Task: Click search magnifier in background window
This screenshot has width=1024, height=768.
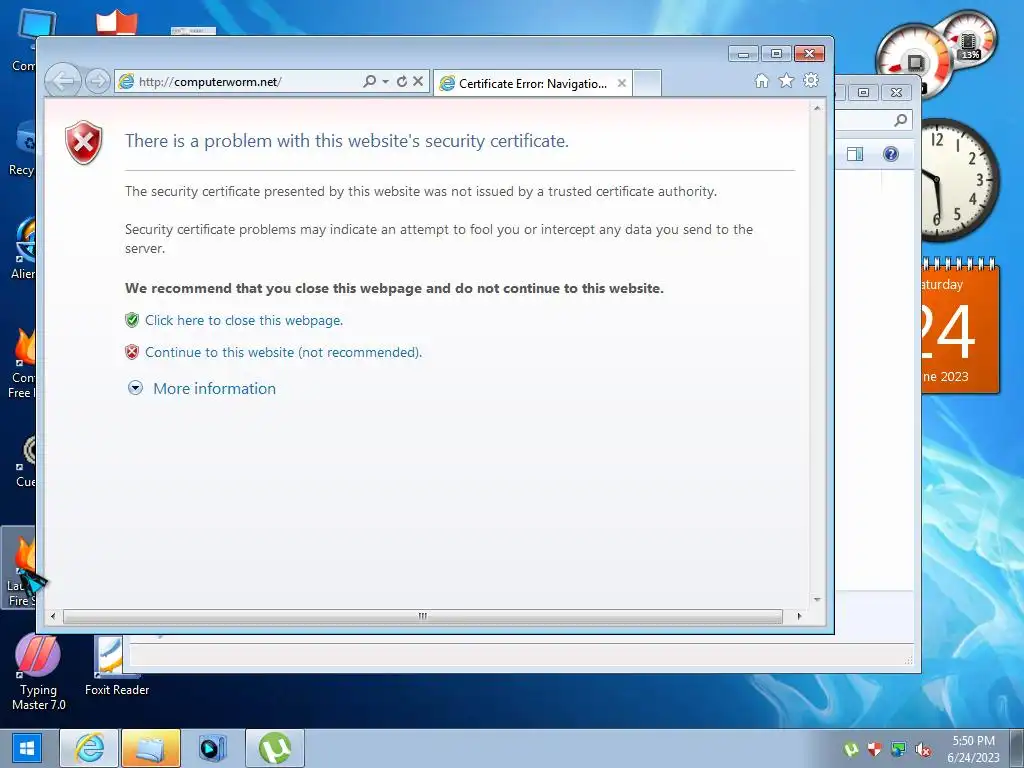Action: 901,120
